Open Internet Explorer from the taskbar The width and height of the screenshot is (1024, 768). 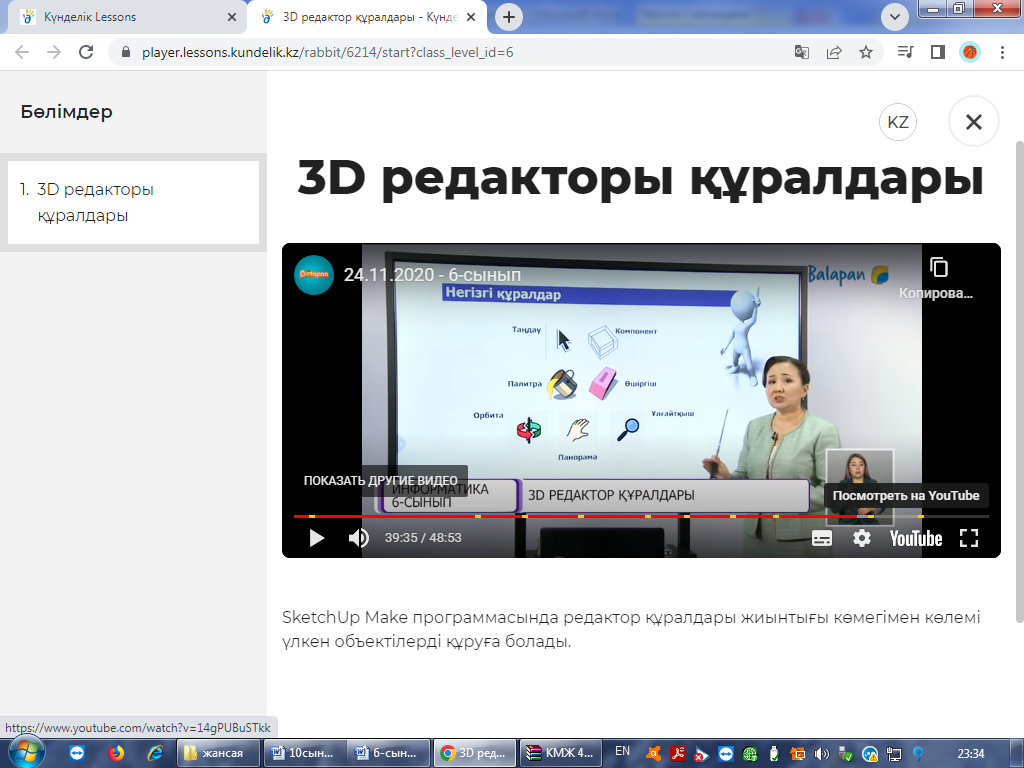(x=155, y=753)
